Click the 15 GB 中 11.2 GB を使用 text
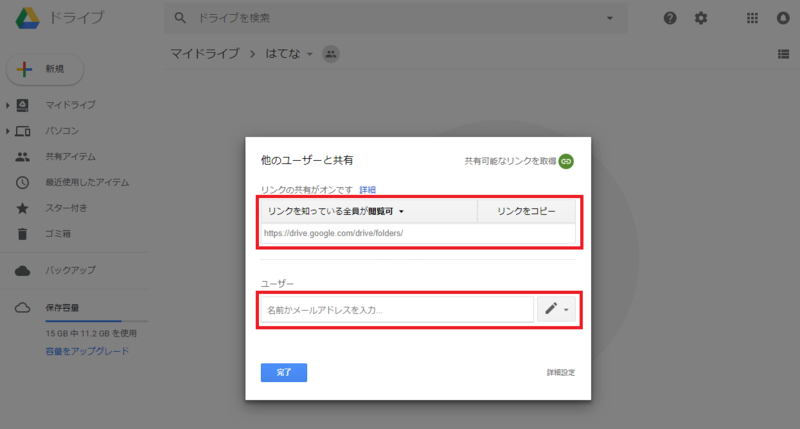Screen dimensions: 800x429 (91, 334)
